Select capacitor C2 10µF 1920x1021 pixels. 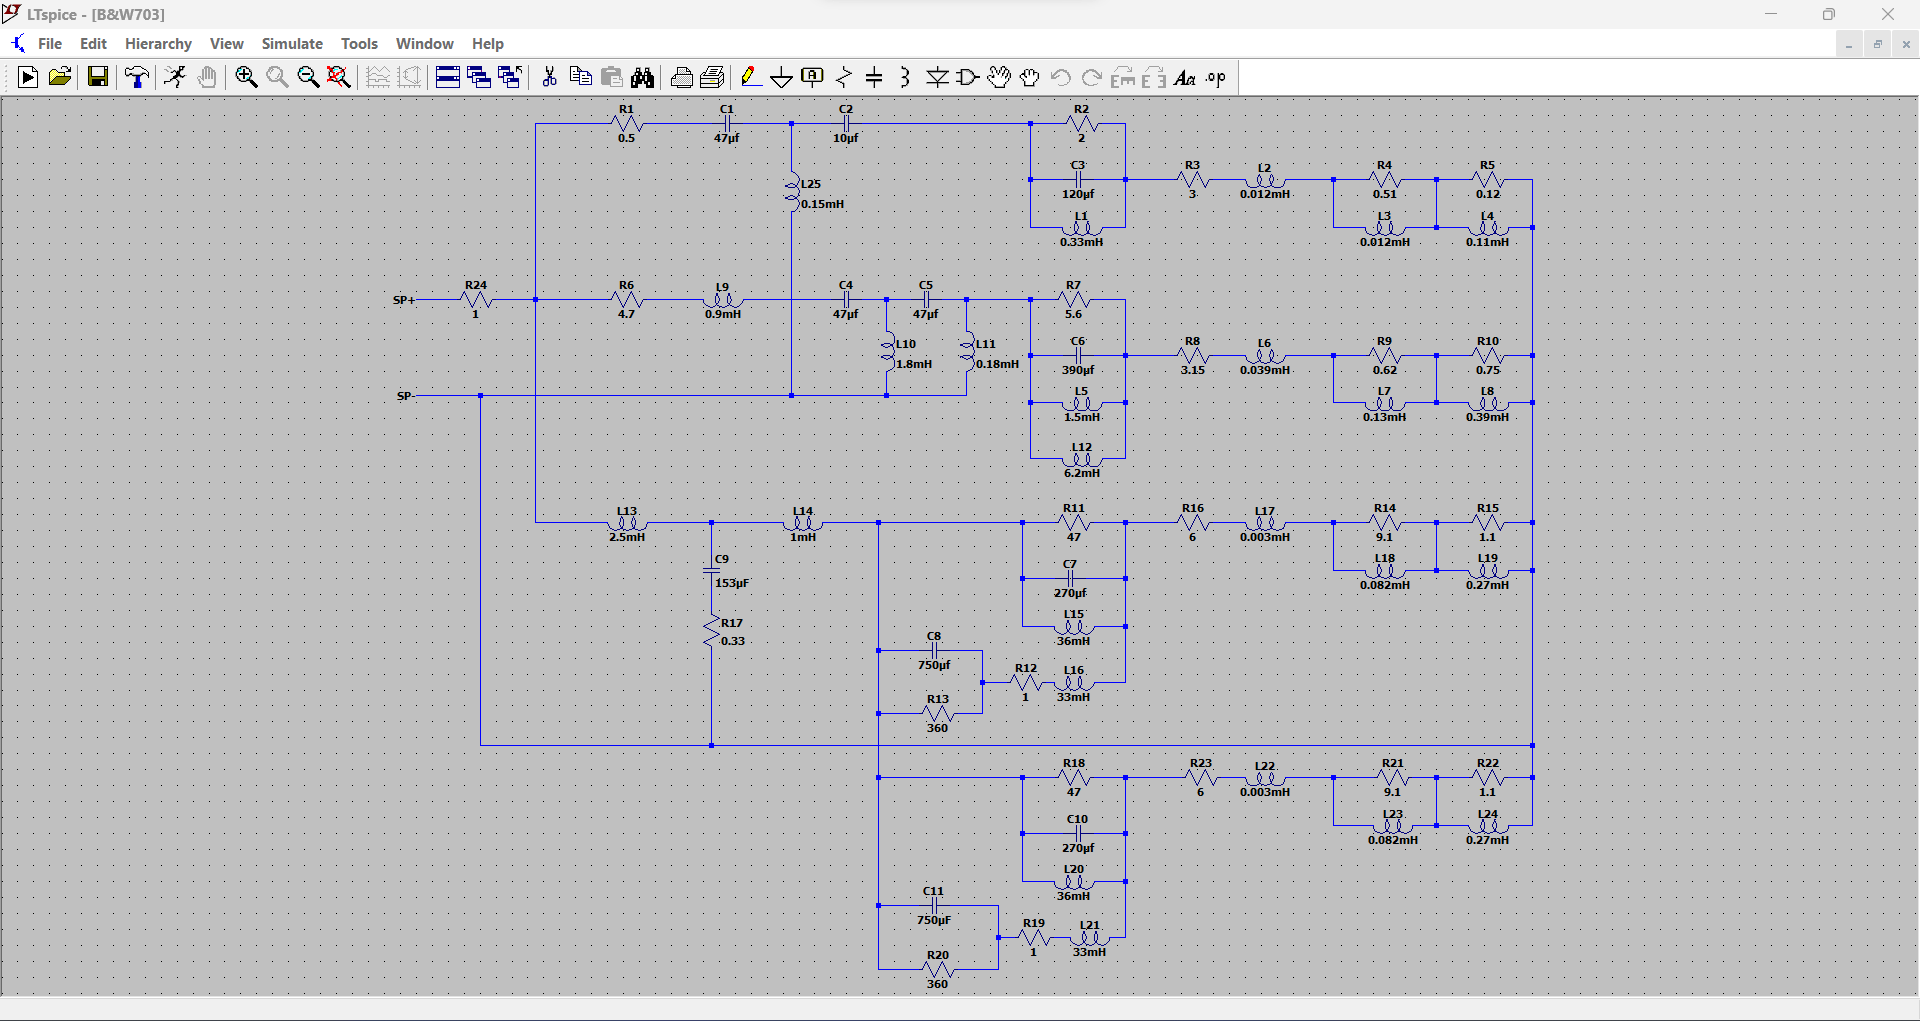click(846, 123)
